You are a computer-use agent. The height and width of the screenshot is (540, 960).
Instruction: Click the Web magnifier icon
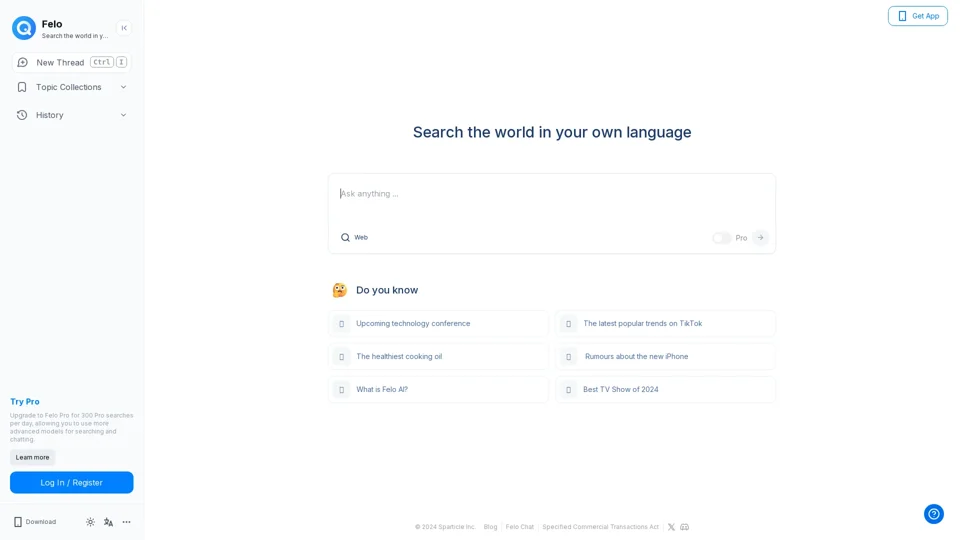point(345,238)
